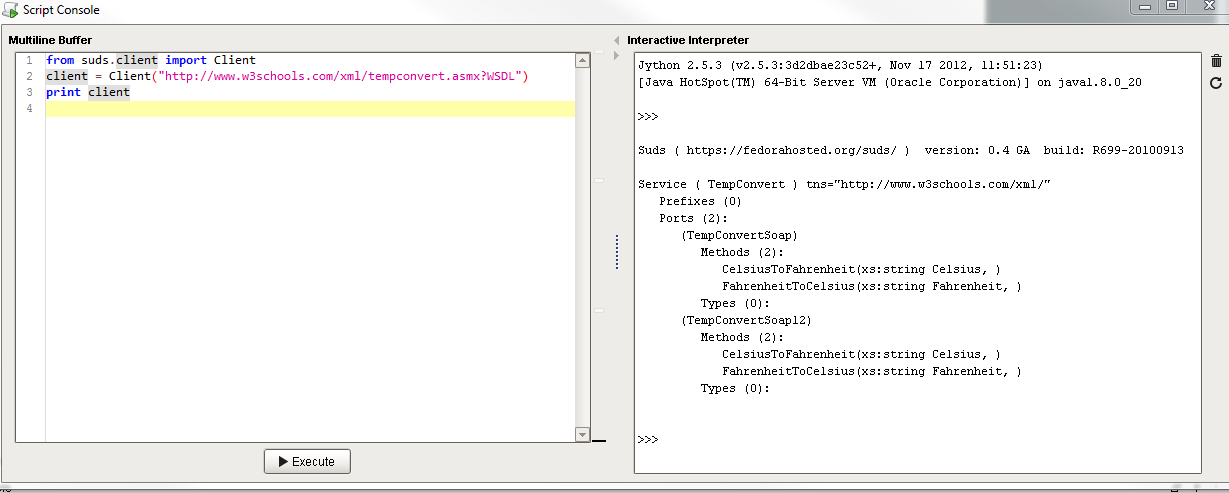Image resolution: width=1229 pixels, height=493 pixels.
Task: Click the 'from suds.client import Client' line
Action: pyautogui.click(x=150, y=60)
